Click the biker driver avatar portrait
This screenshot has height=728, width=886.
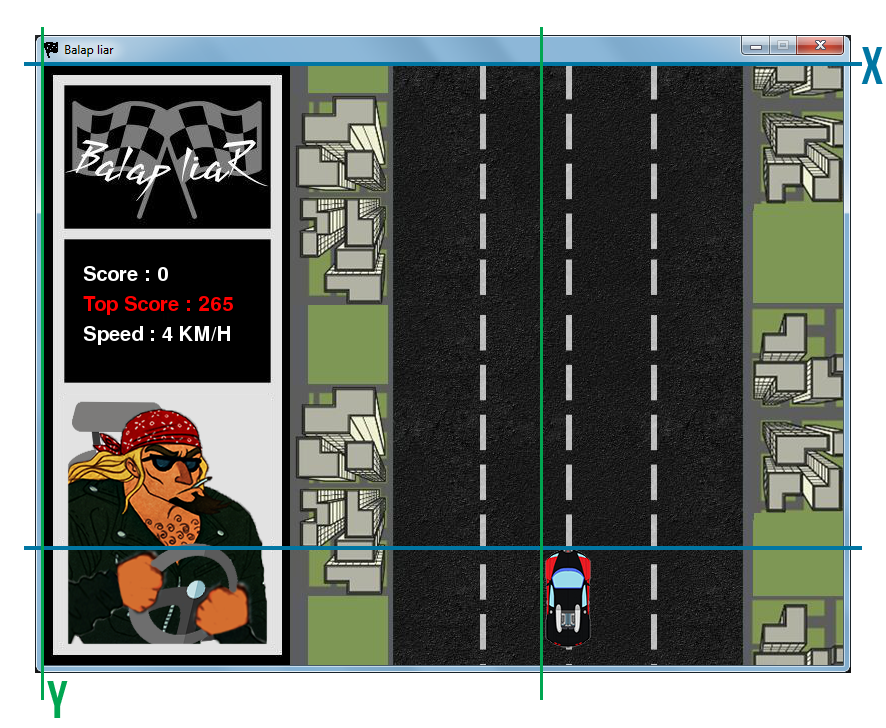pyautogui.click(x=166, y=520)
